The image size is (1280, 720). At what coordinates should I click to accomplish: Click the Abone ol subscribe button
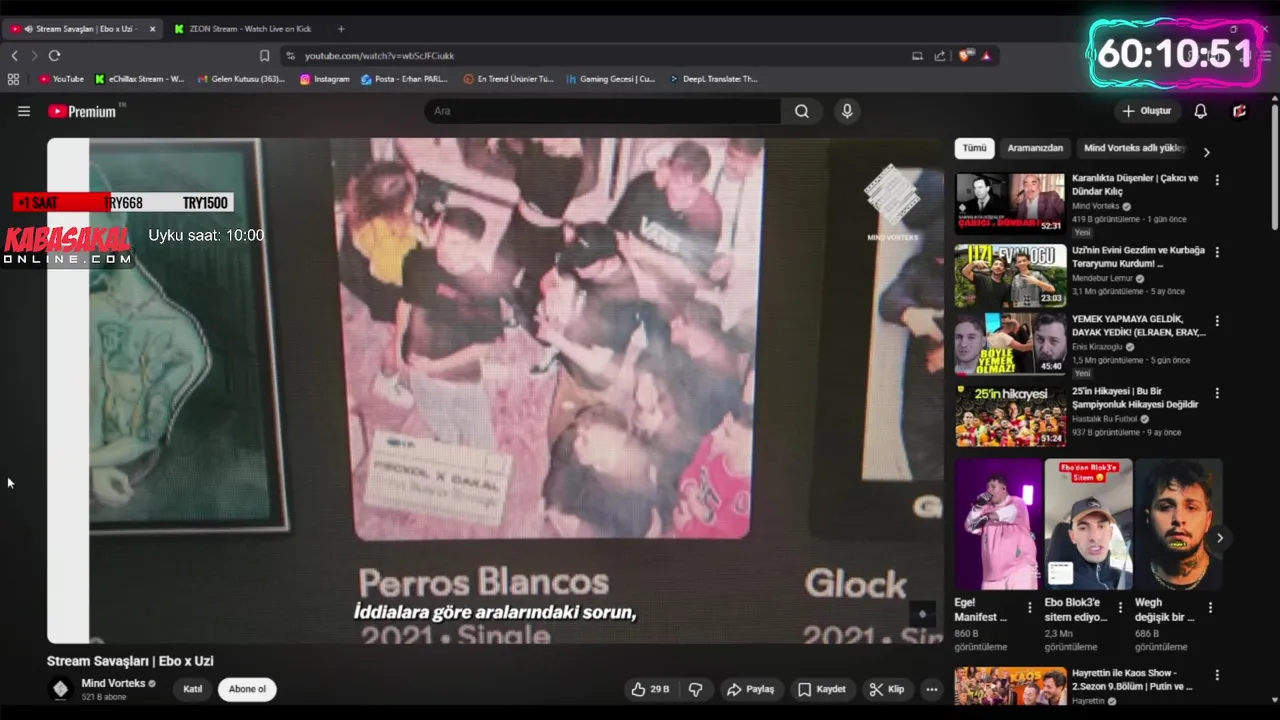tap(247, 689)
